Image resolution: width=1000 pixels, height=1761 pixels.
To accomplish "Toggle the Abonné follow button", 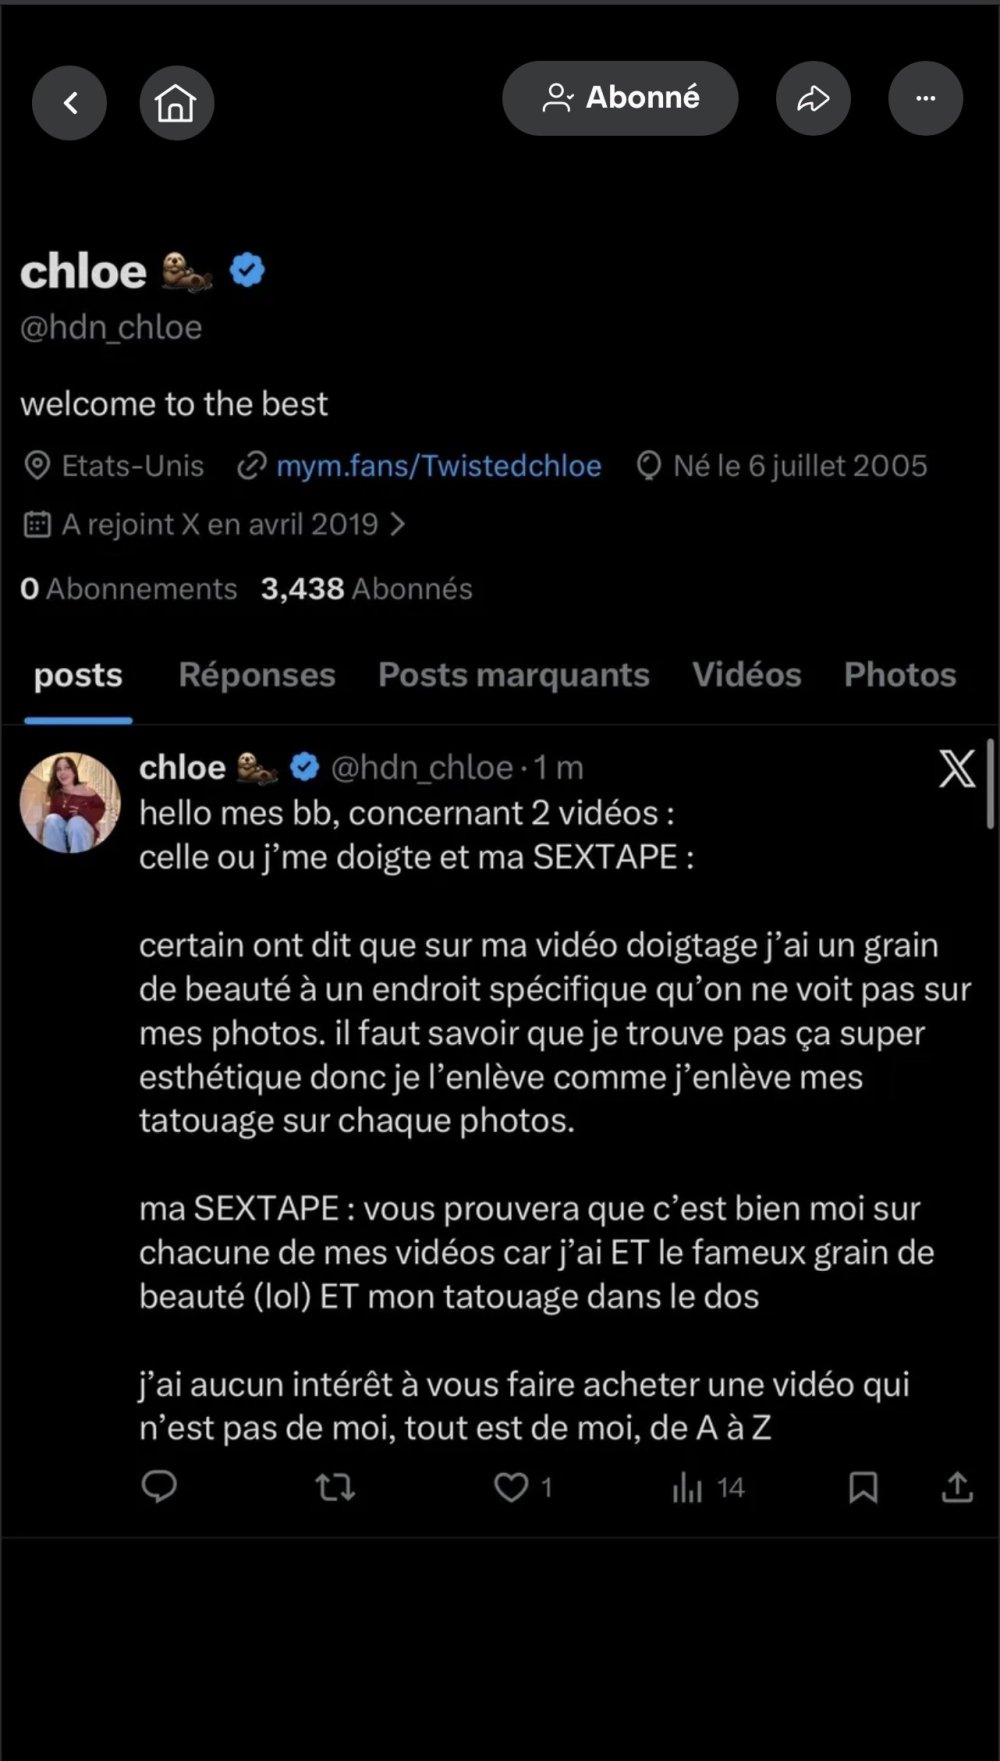I will click(620, 98).
